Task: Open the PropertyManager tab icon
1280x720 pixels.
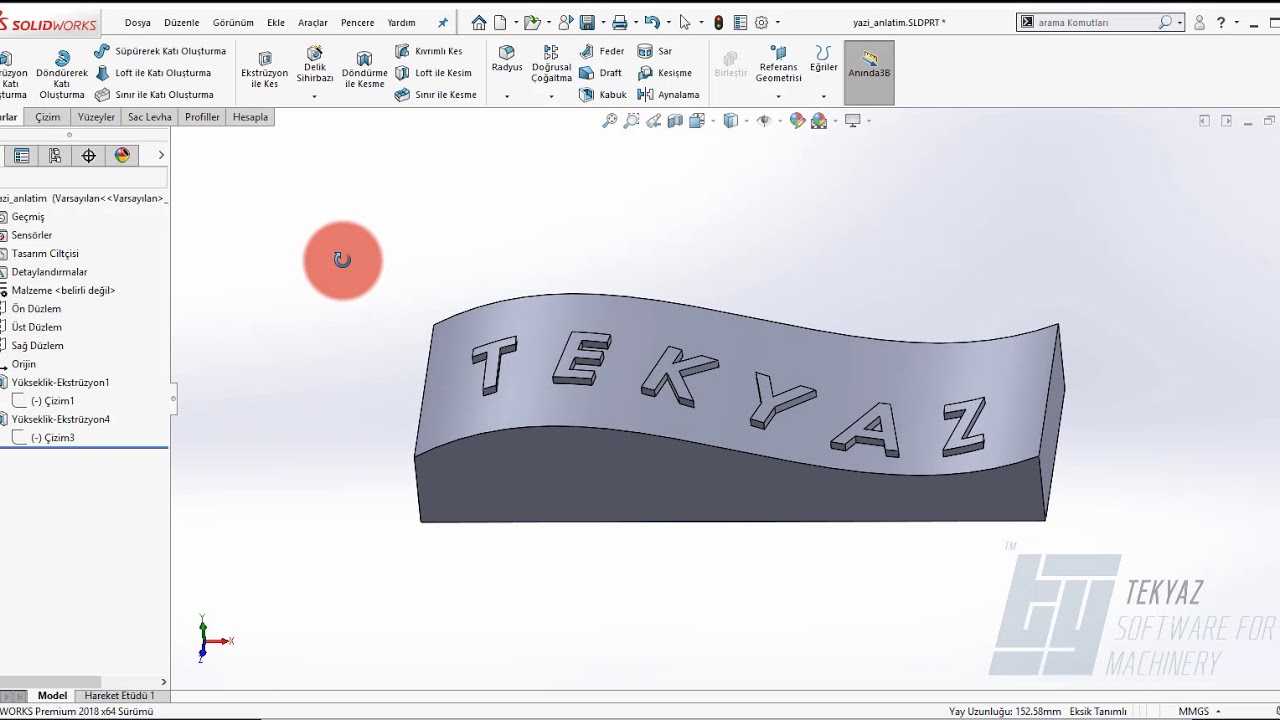Action: 21,155
